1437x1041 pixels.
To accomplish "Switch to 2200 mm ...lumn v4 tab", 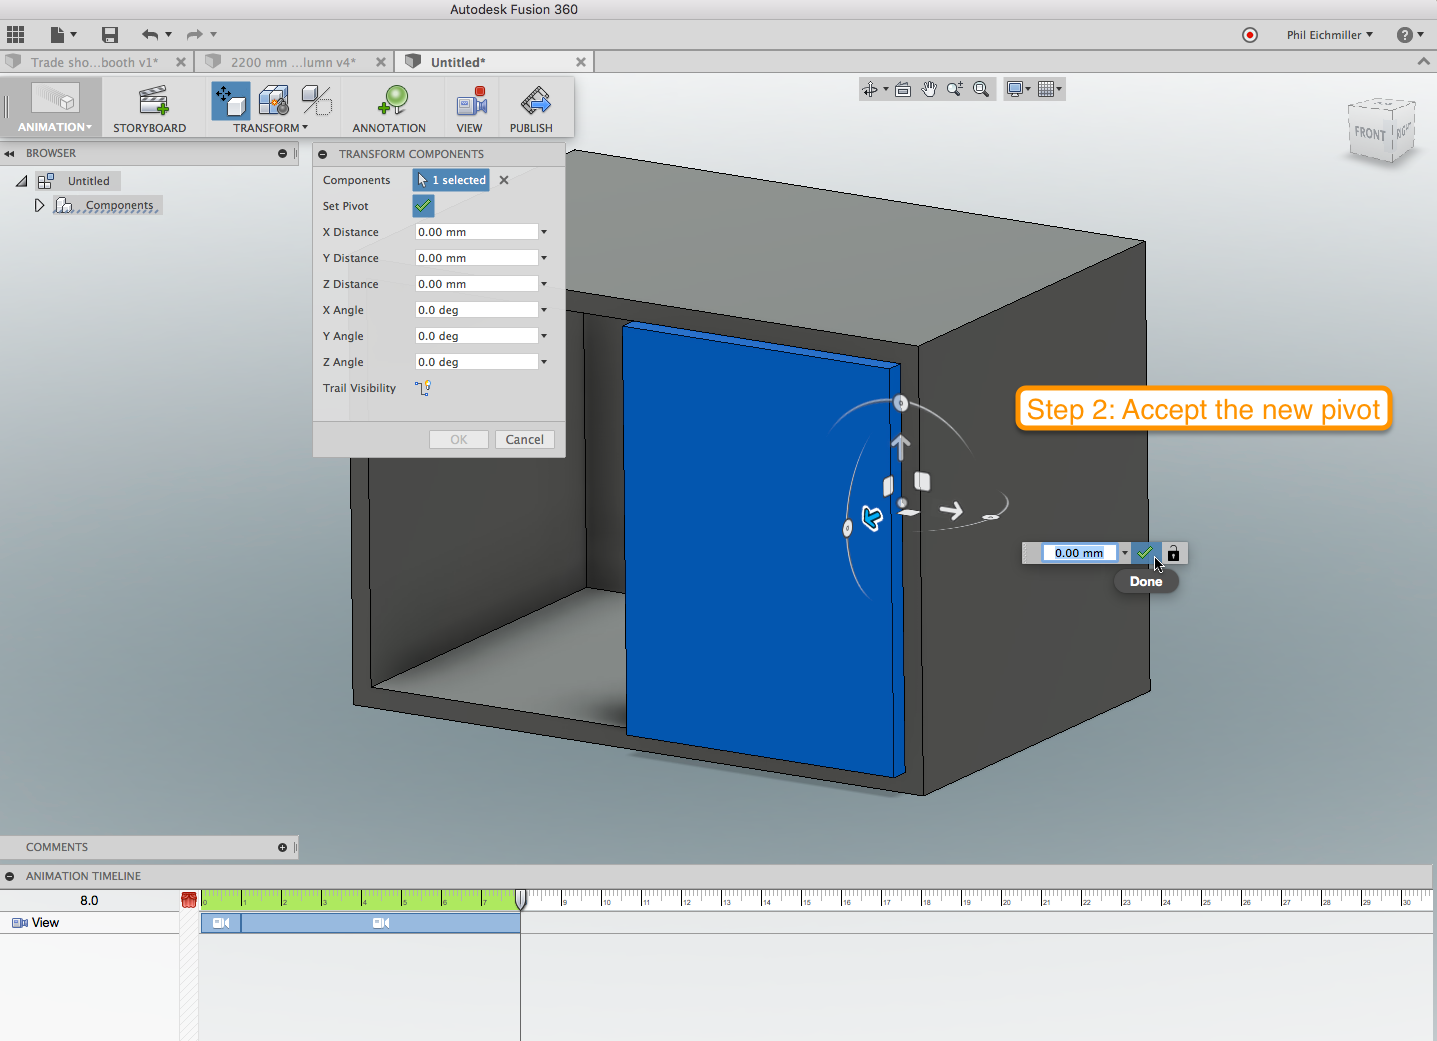I will pyautogui.click(x=293, y=62).
